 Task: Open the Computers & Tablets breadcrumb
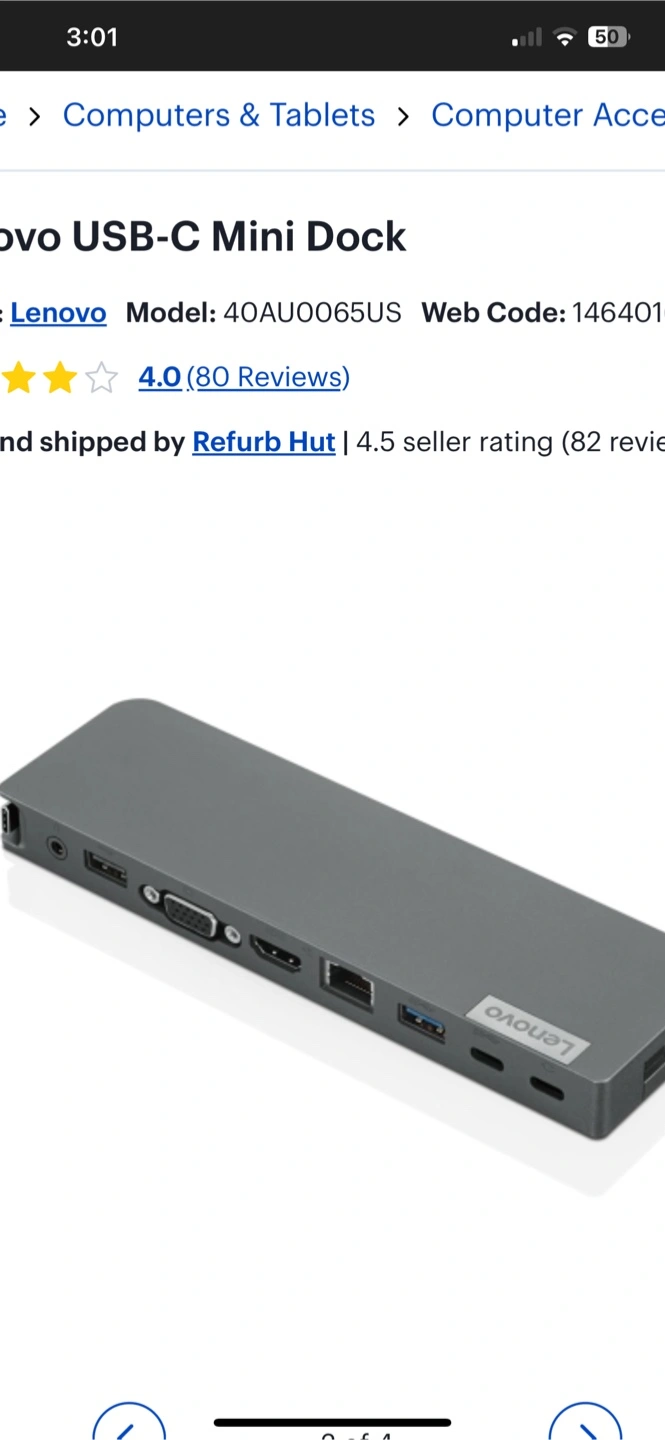coord(219,115)
